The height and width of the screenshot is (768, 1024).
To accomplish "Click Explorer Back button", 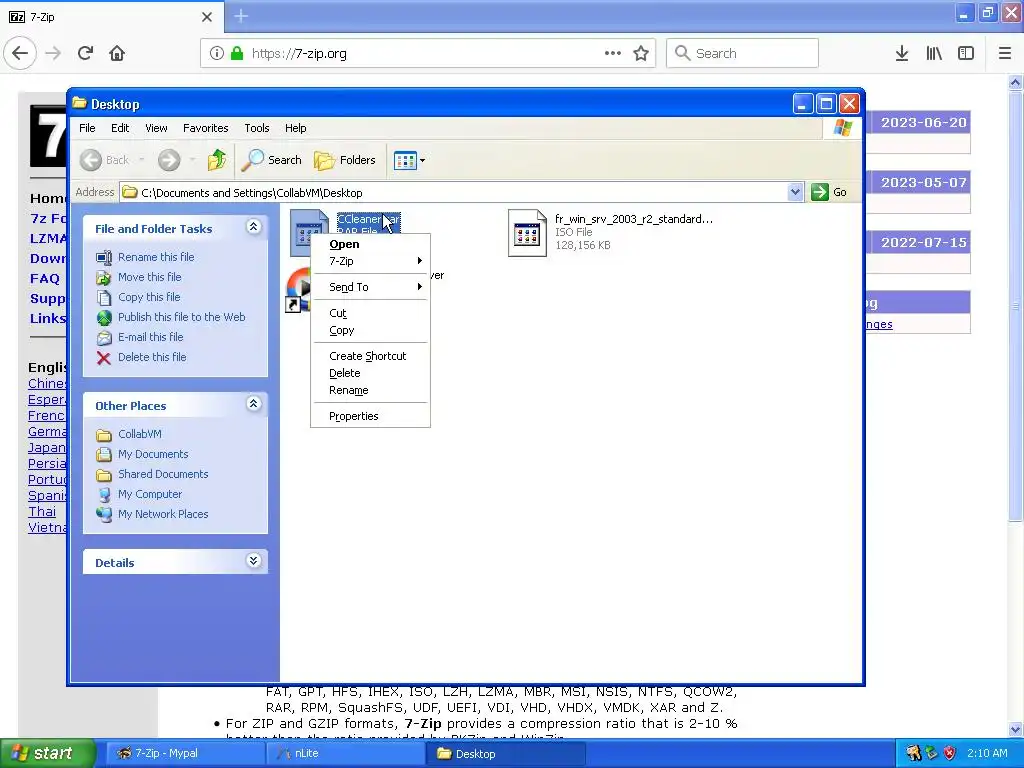I will [x=104, y=160].
